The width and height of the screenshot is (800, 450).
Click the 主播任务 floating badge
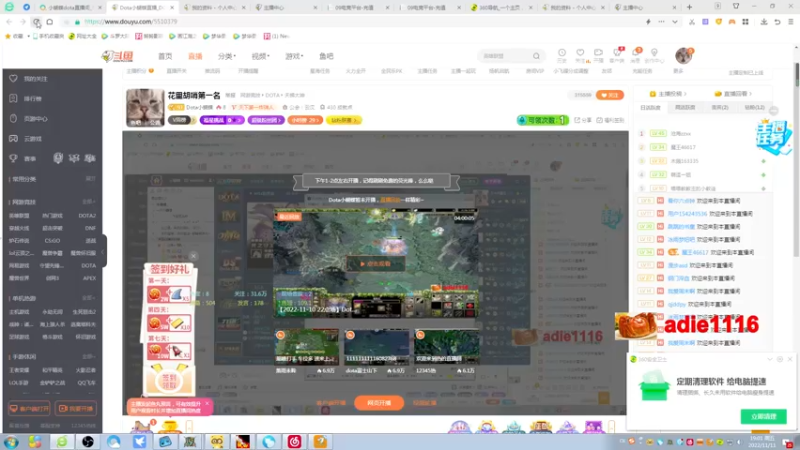772,136
